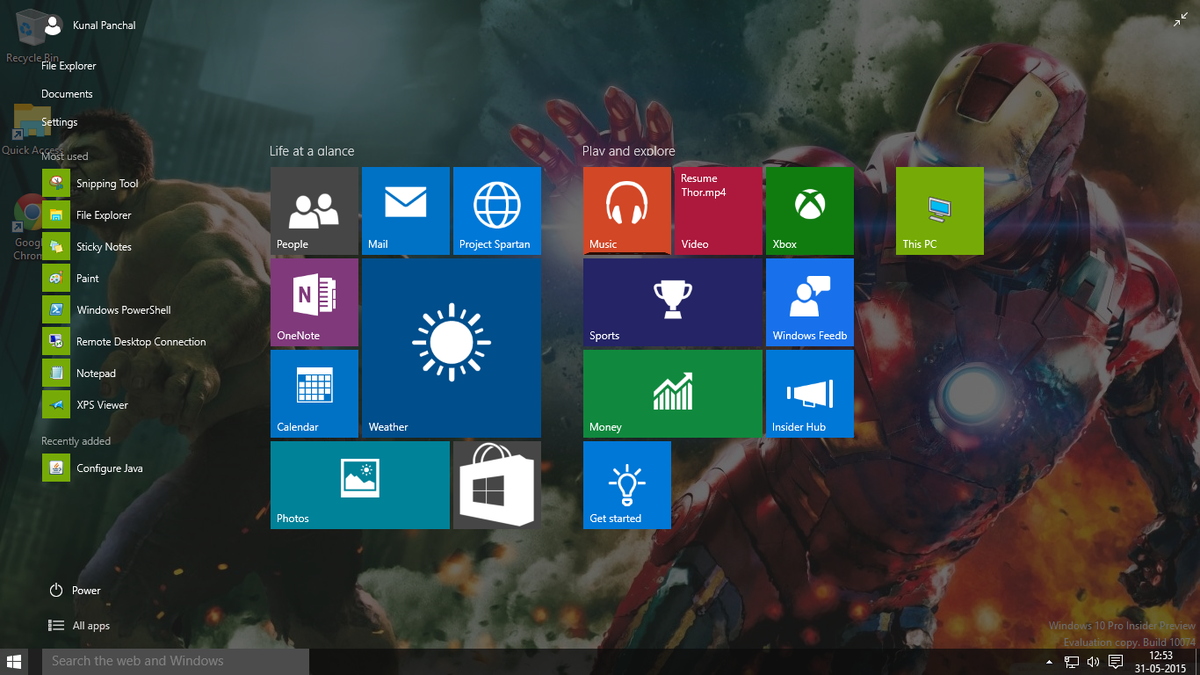This screenshot has width=1200, height=675.
Task: Open the Store shopping bag tile
Action: tap(497, 485)
